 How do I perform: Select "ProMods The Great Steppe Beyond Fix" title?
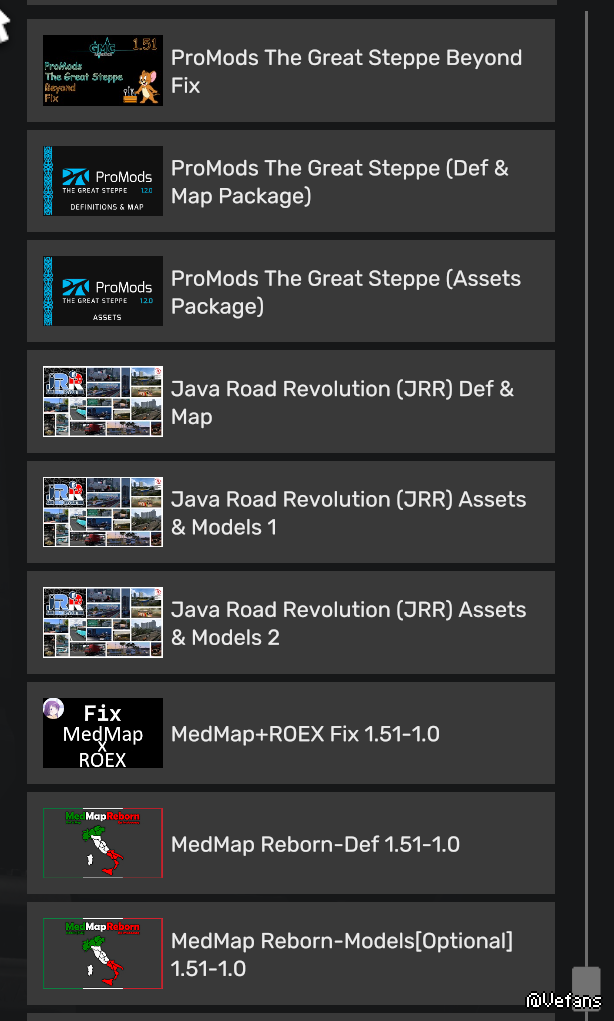(x=346, y=71)
